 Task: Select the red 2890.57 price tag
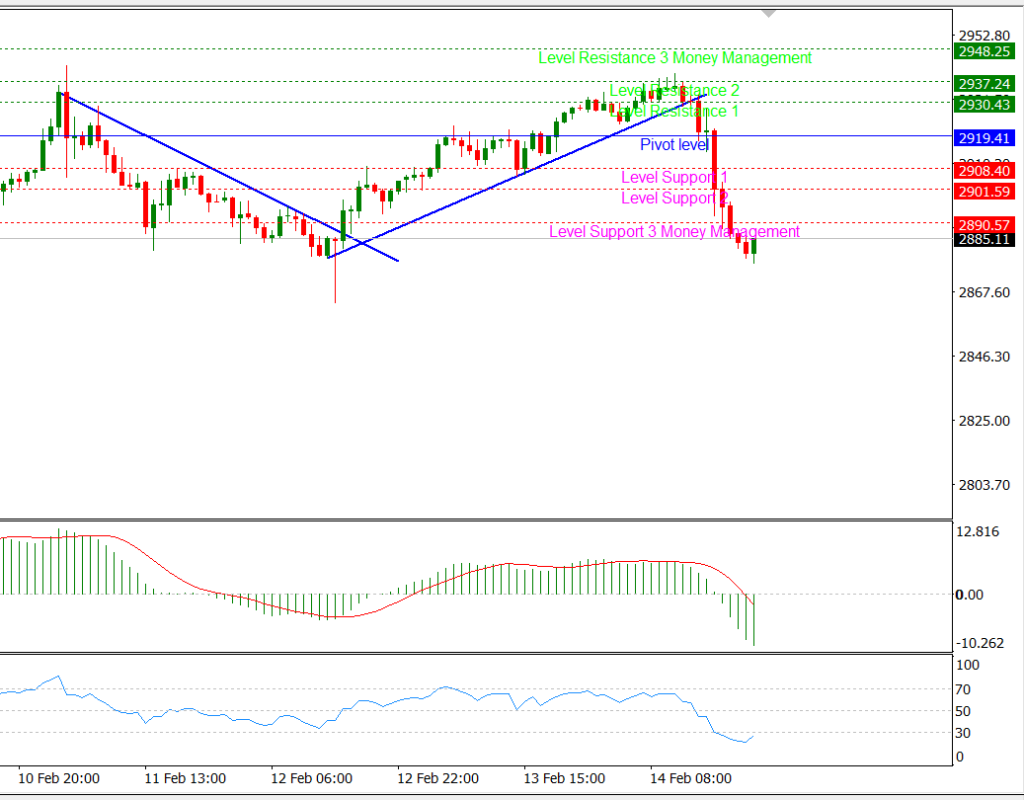point(985,224)
